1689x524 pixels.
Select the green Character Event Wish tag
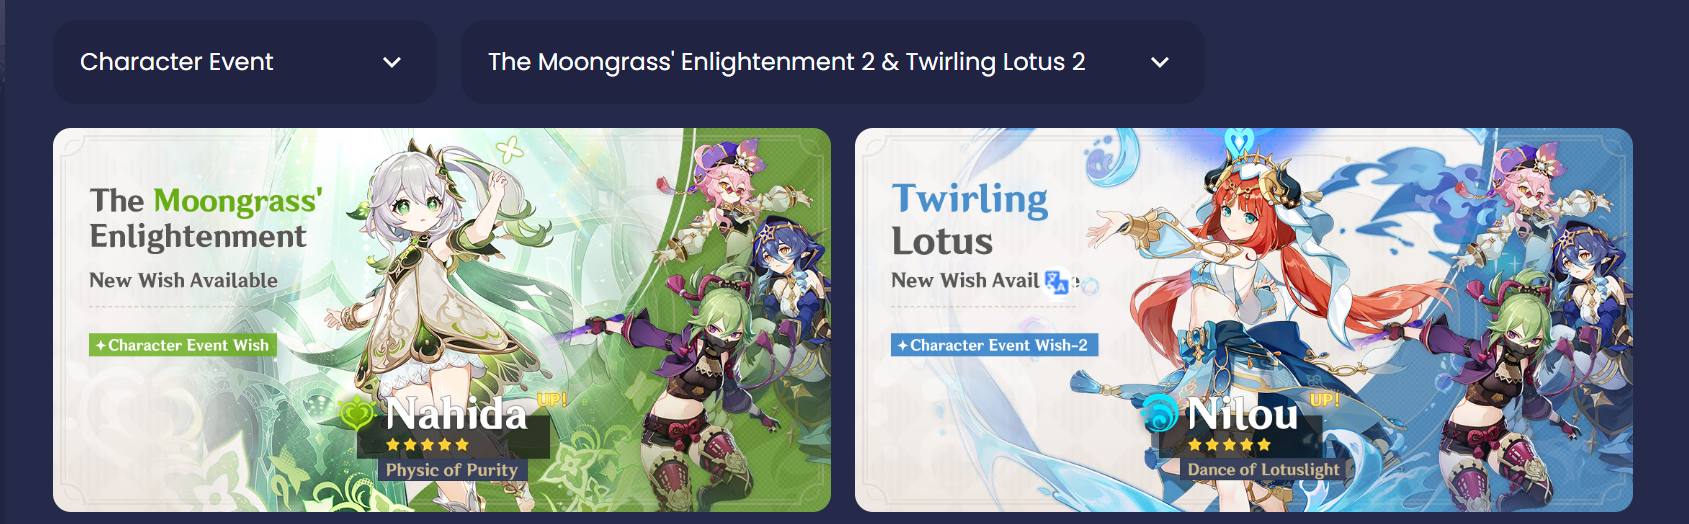pyautogui.click(x=183, y=345)
